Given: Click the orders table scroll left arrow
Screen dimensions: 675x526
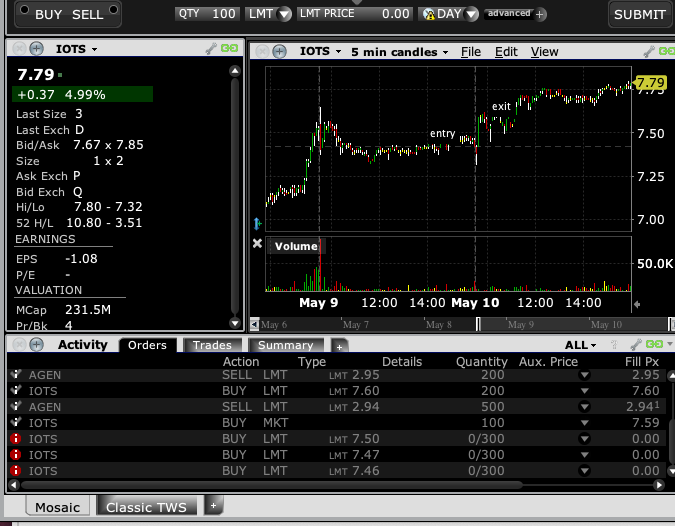Looking at the screenshot, I should point(14,485).
